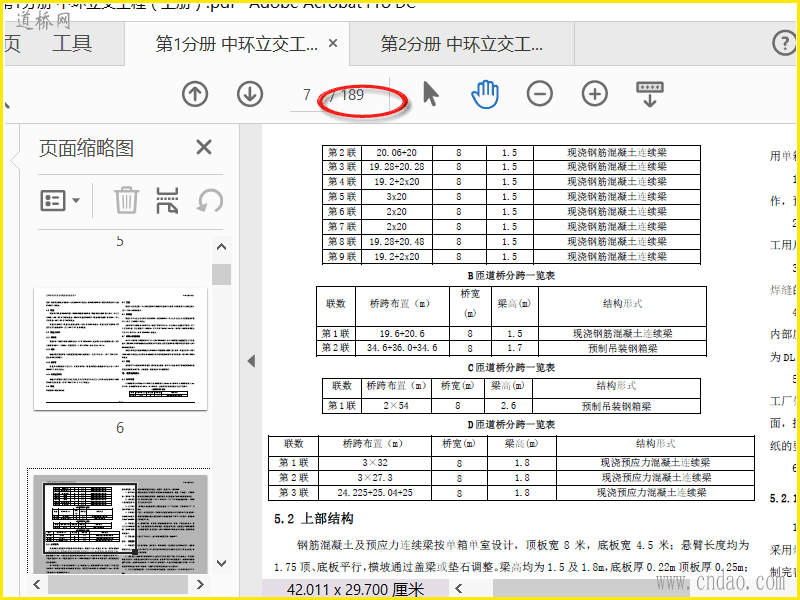Activate the arrow selection tool

coord(431,94)
